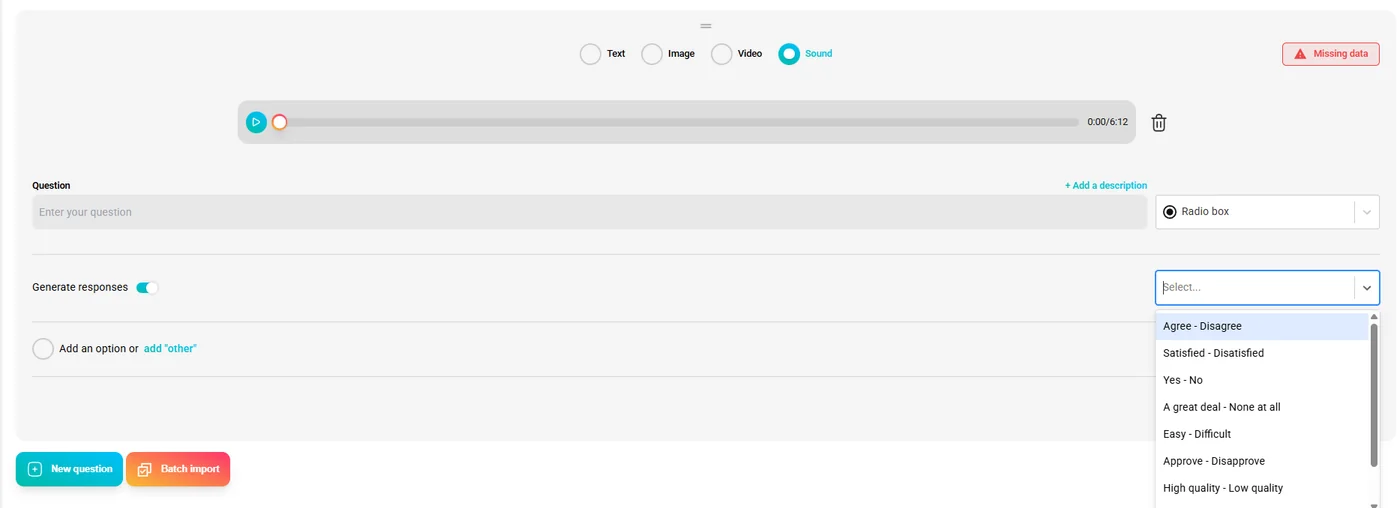Click the dropdown list scrollbar thumb
The image size is (1400, 508).
click(1374, 394)
